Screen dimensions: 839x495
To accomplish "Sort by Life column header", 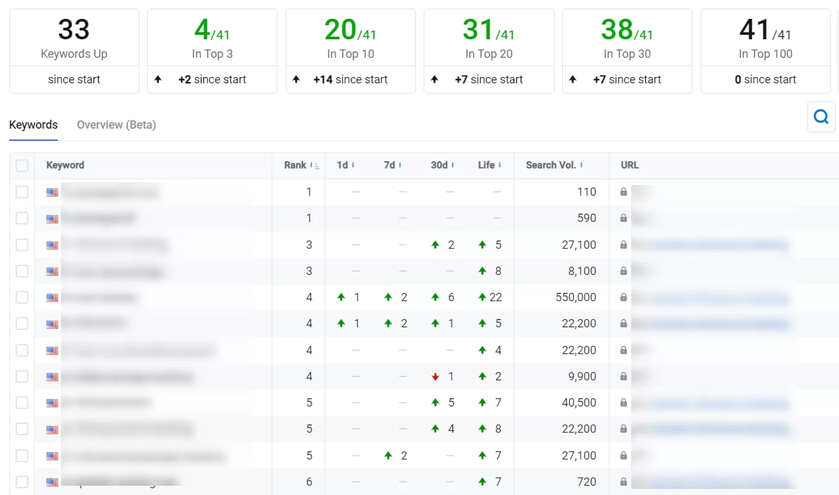I will coord(488,165).
